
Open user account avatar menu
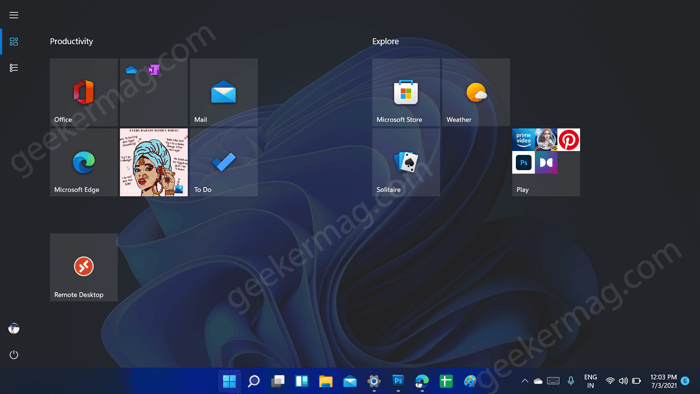14,328
